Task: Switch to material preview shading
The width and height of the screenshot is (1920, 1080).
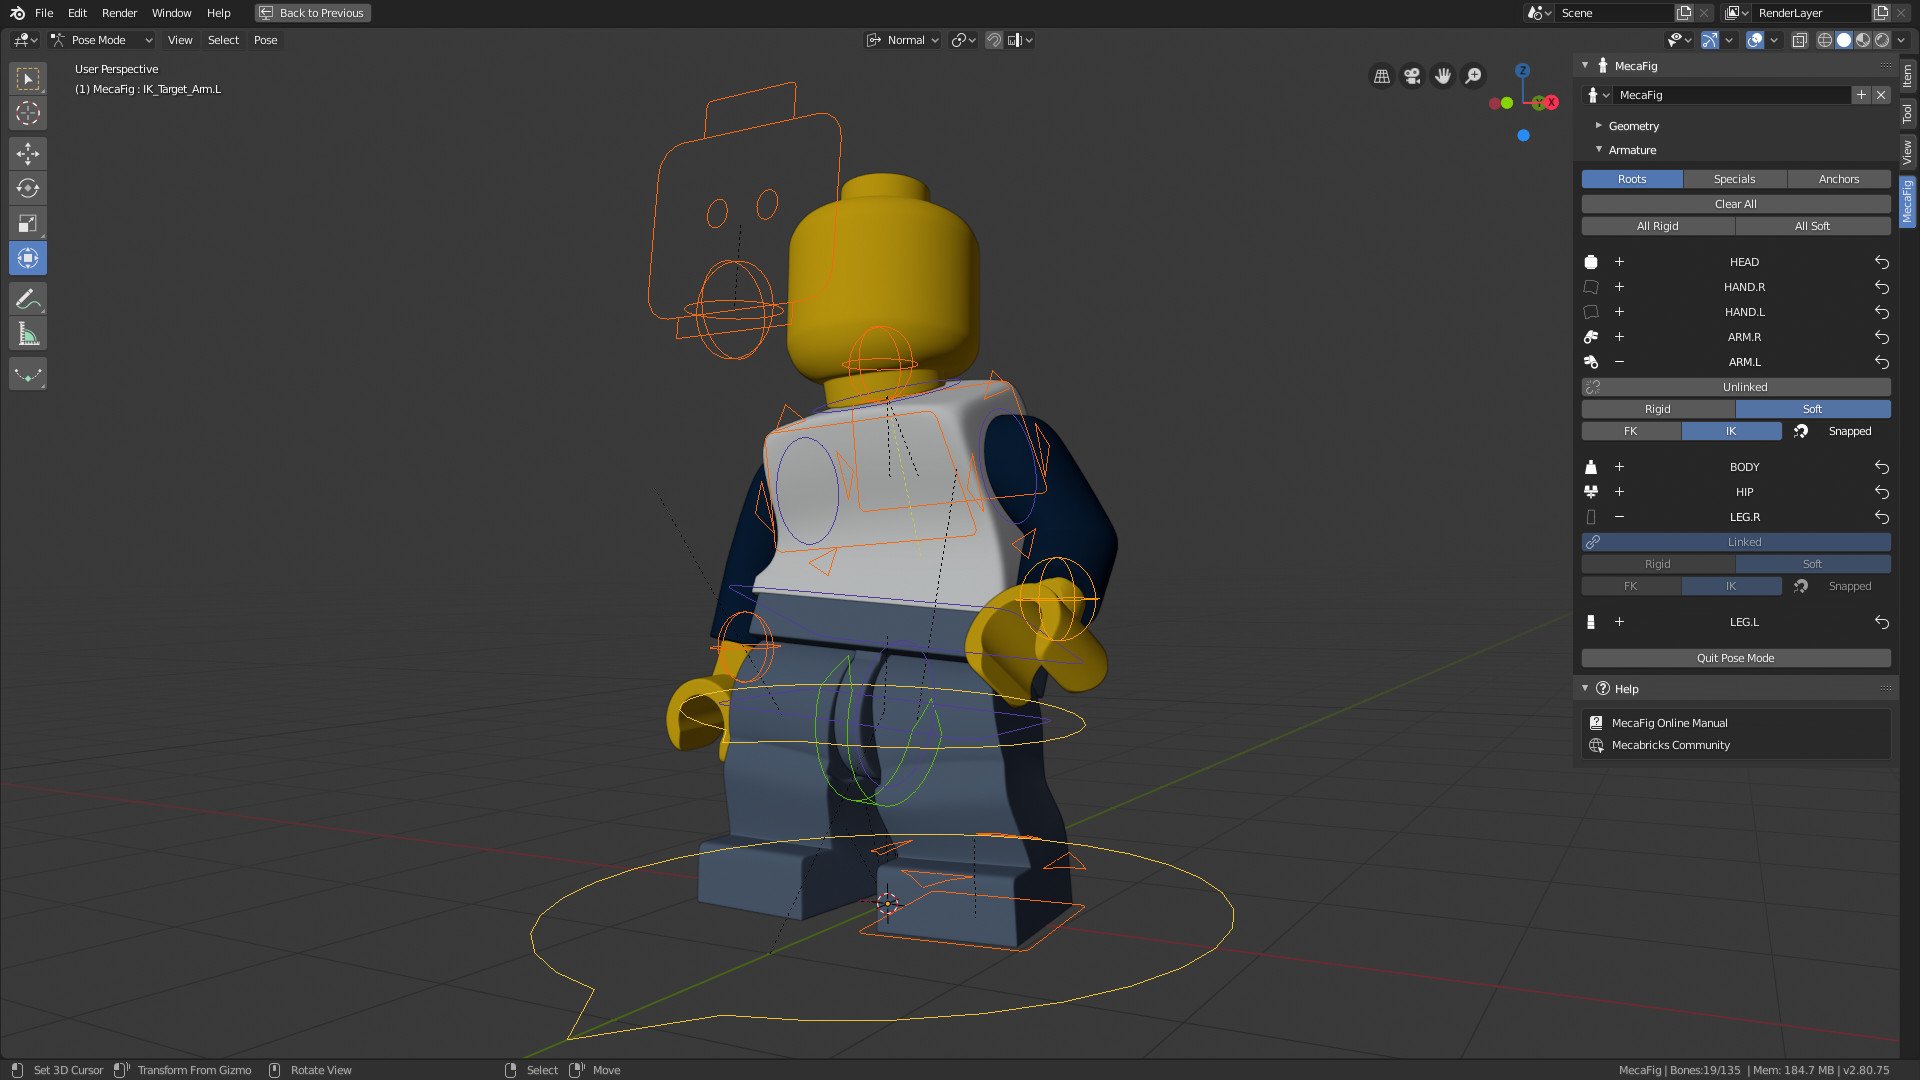Action: pyautogui.click(x=1863, y=40)
